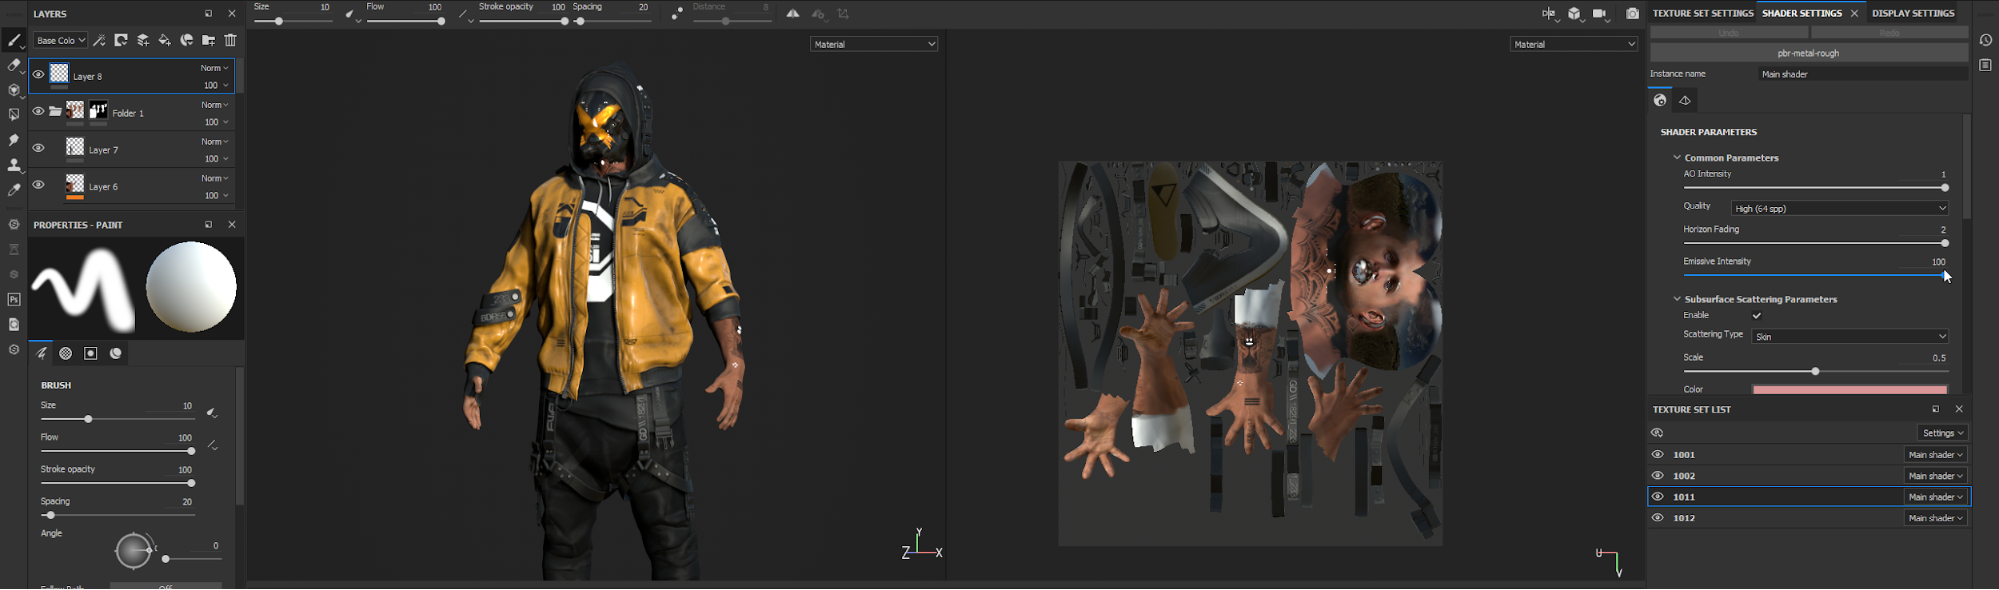The image size is (1999, 590).
Task: Take a viewport screenshot with camera icon
Action: (1632, 14)
